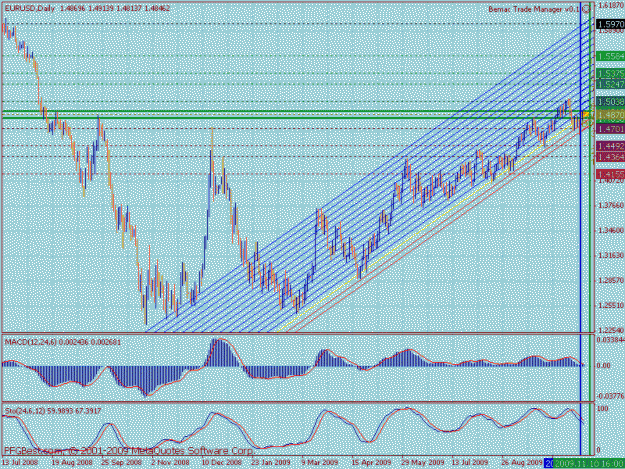Click the 13 Jul 2008 date label
The width and height of the screenshot is (625, 469).
point(20,462)
